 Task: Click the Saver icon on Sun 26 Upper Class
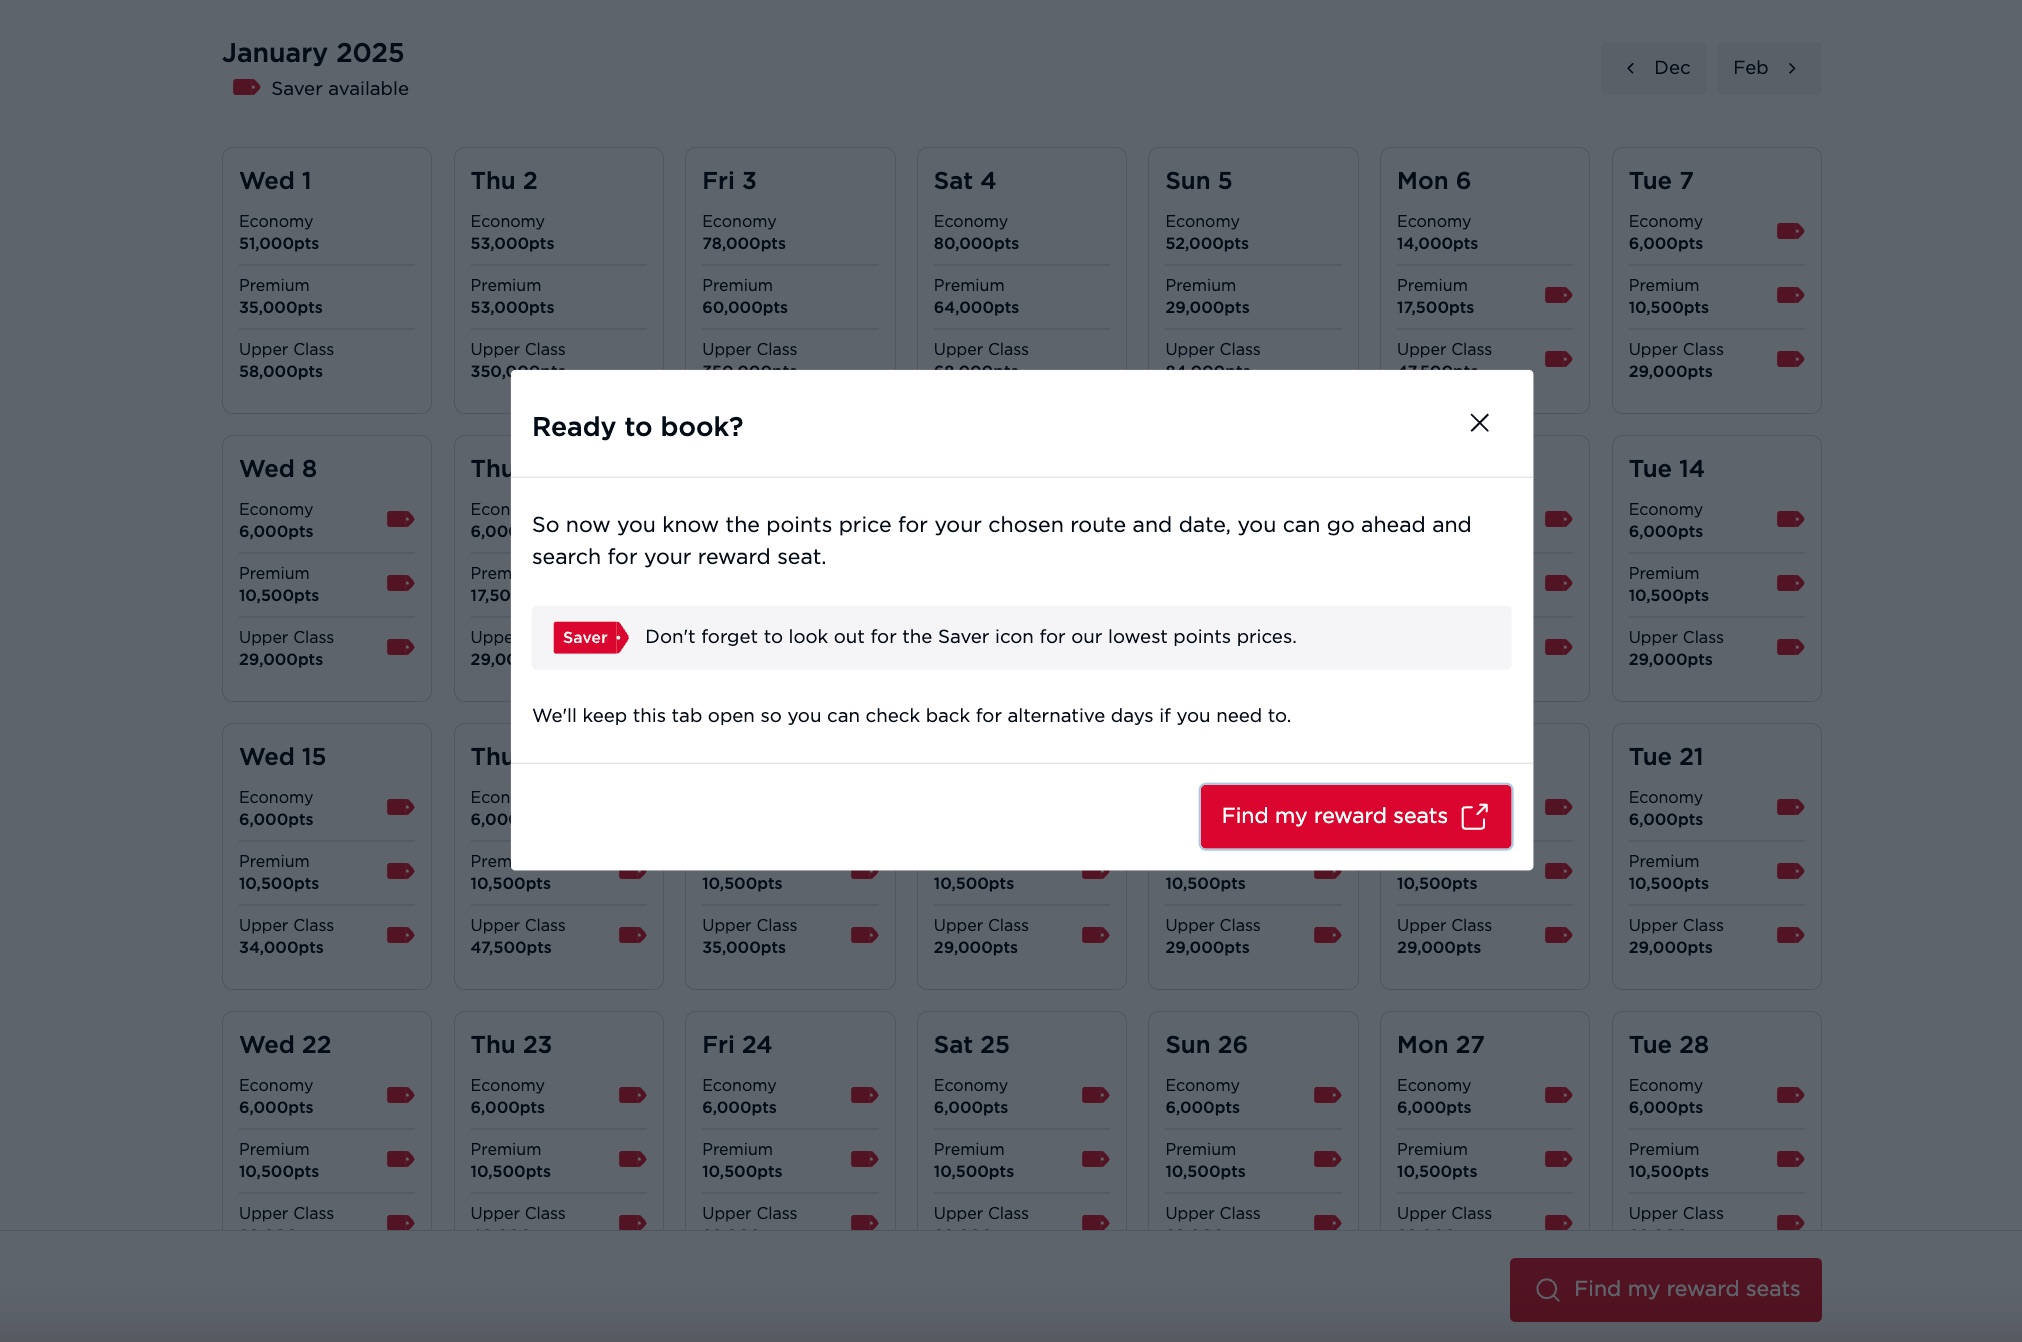click(x=1326, y=1223)
